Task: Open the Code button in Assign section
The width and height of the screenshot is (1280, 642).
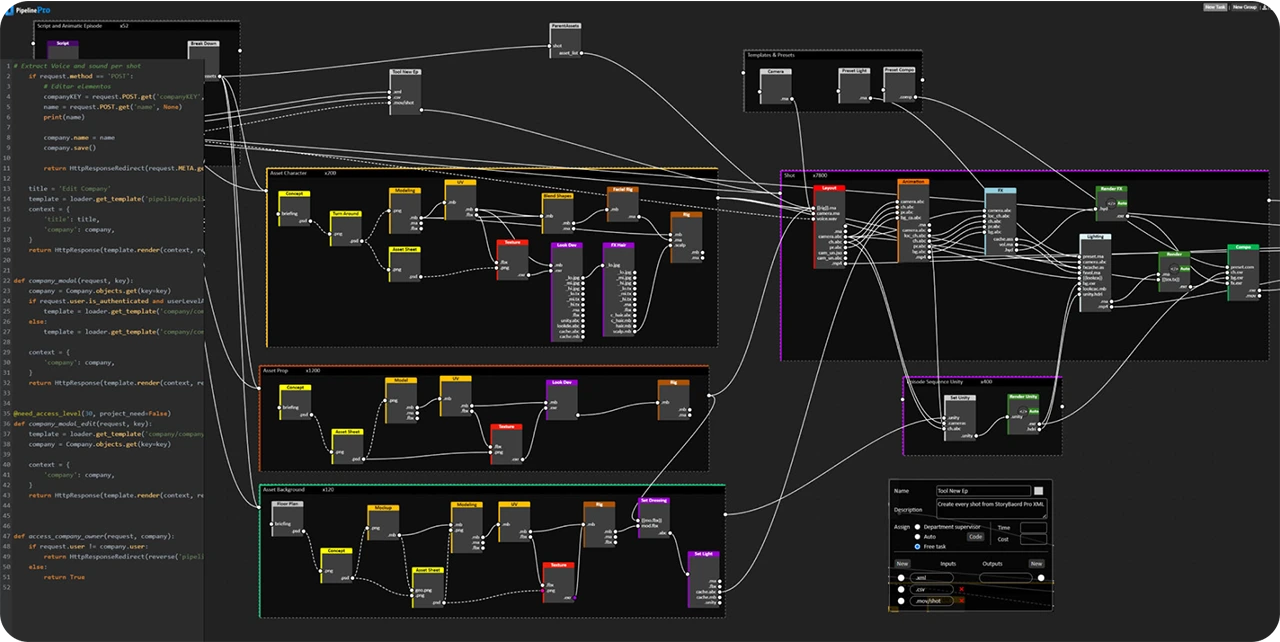Action: (x=975, y=537)
